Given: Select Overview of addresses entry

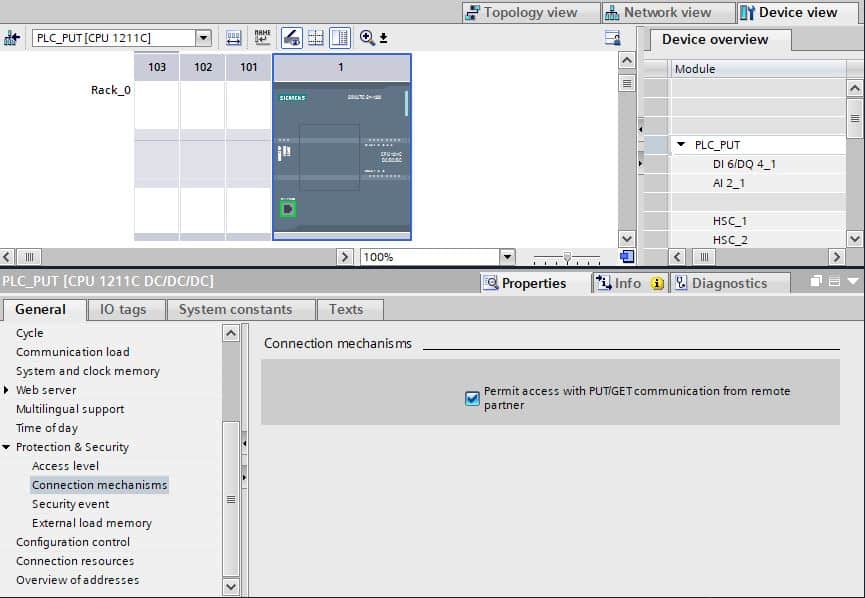Looking at the screenshot, I should coord(77,580).
